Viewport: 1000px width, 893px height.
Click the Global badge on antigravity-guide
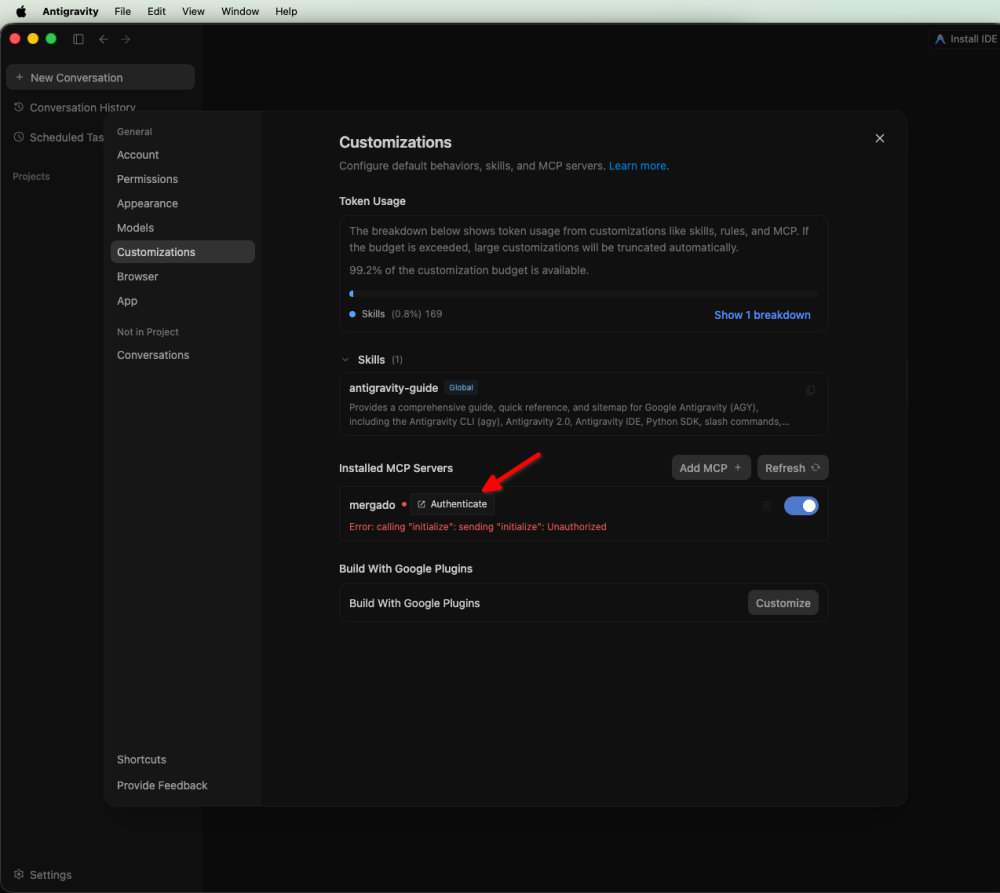click(x=461, y=388)
